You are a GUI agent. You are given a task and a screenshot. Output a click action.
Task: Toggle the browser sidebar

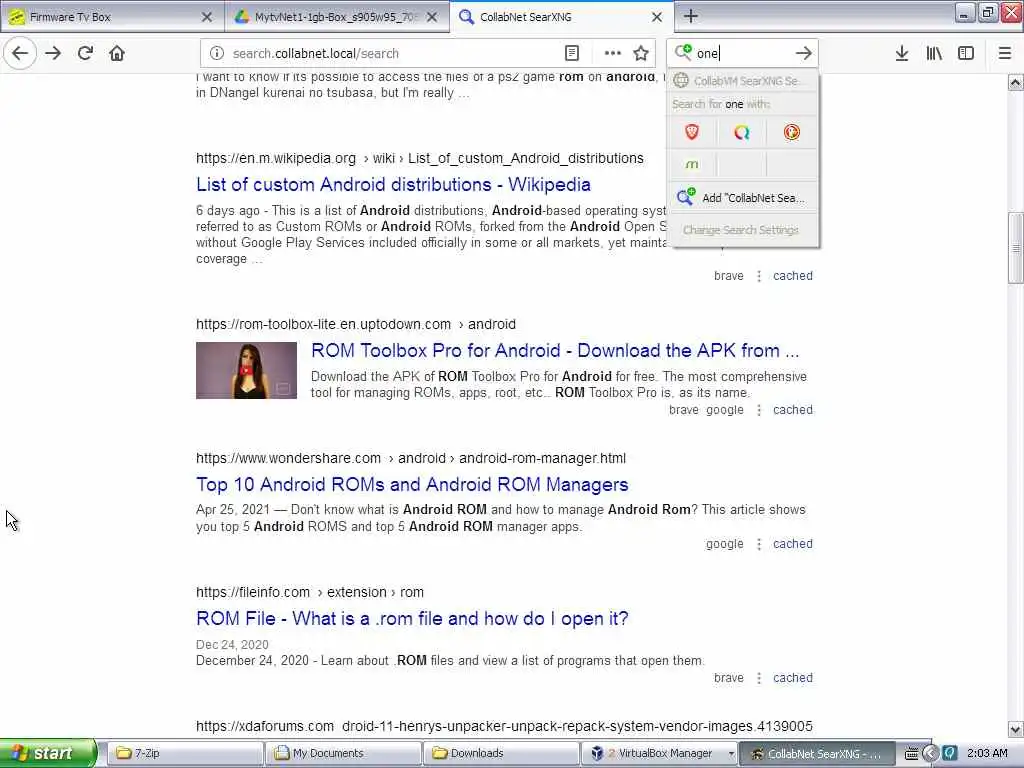coord(966,54)
